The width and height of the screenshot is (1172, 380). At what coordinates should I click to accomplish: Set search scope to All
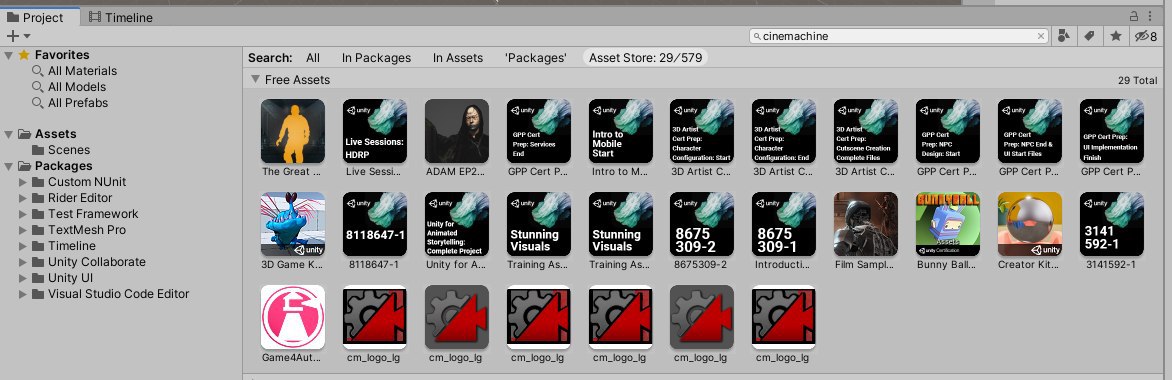click(312, 58)
